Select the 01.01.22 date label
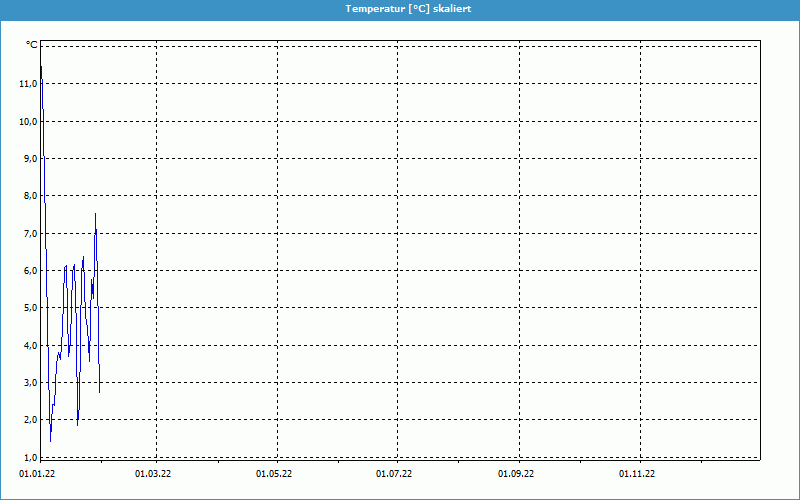 tap(39, 474)
